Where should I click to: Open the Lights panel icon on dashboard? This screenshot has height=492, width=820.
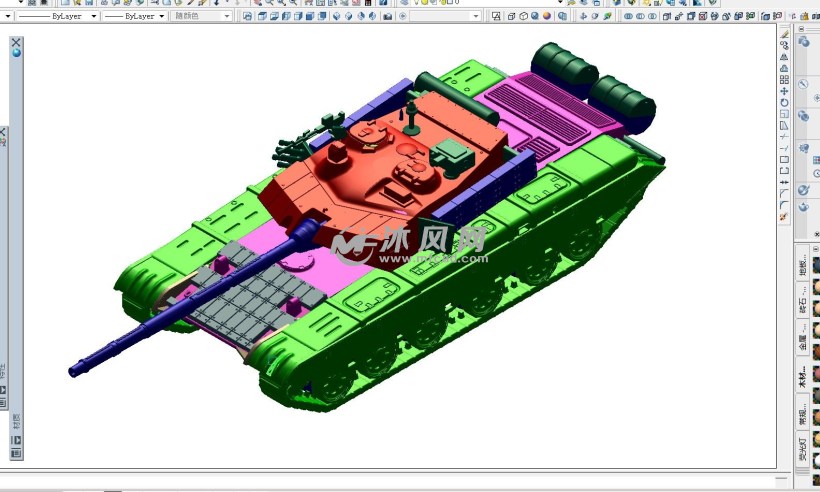pyautogui.click(x=804, y=147)
